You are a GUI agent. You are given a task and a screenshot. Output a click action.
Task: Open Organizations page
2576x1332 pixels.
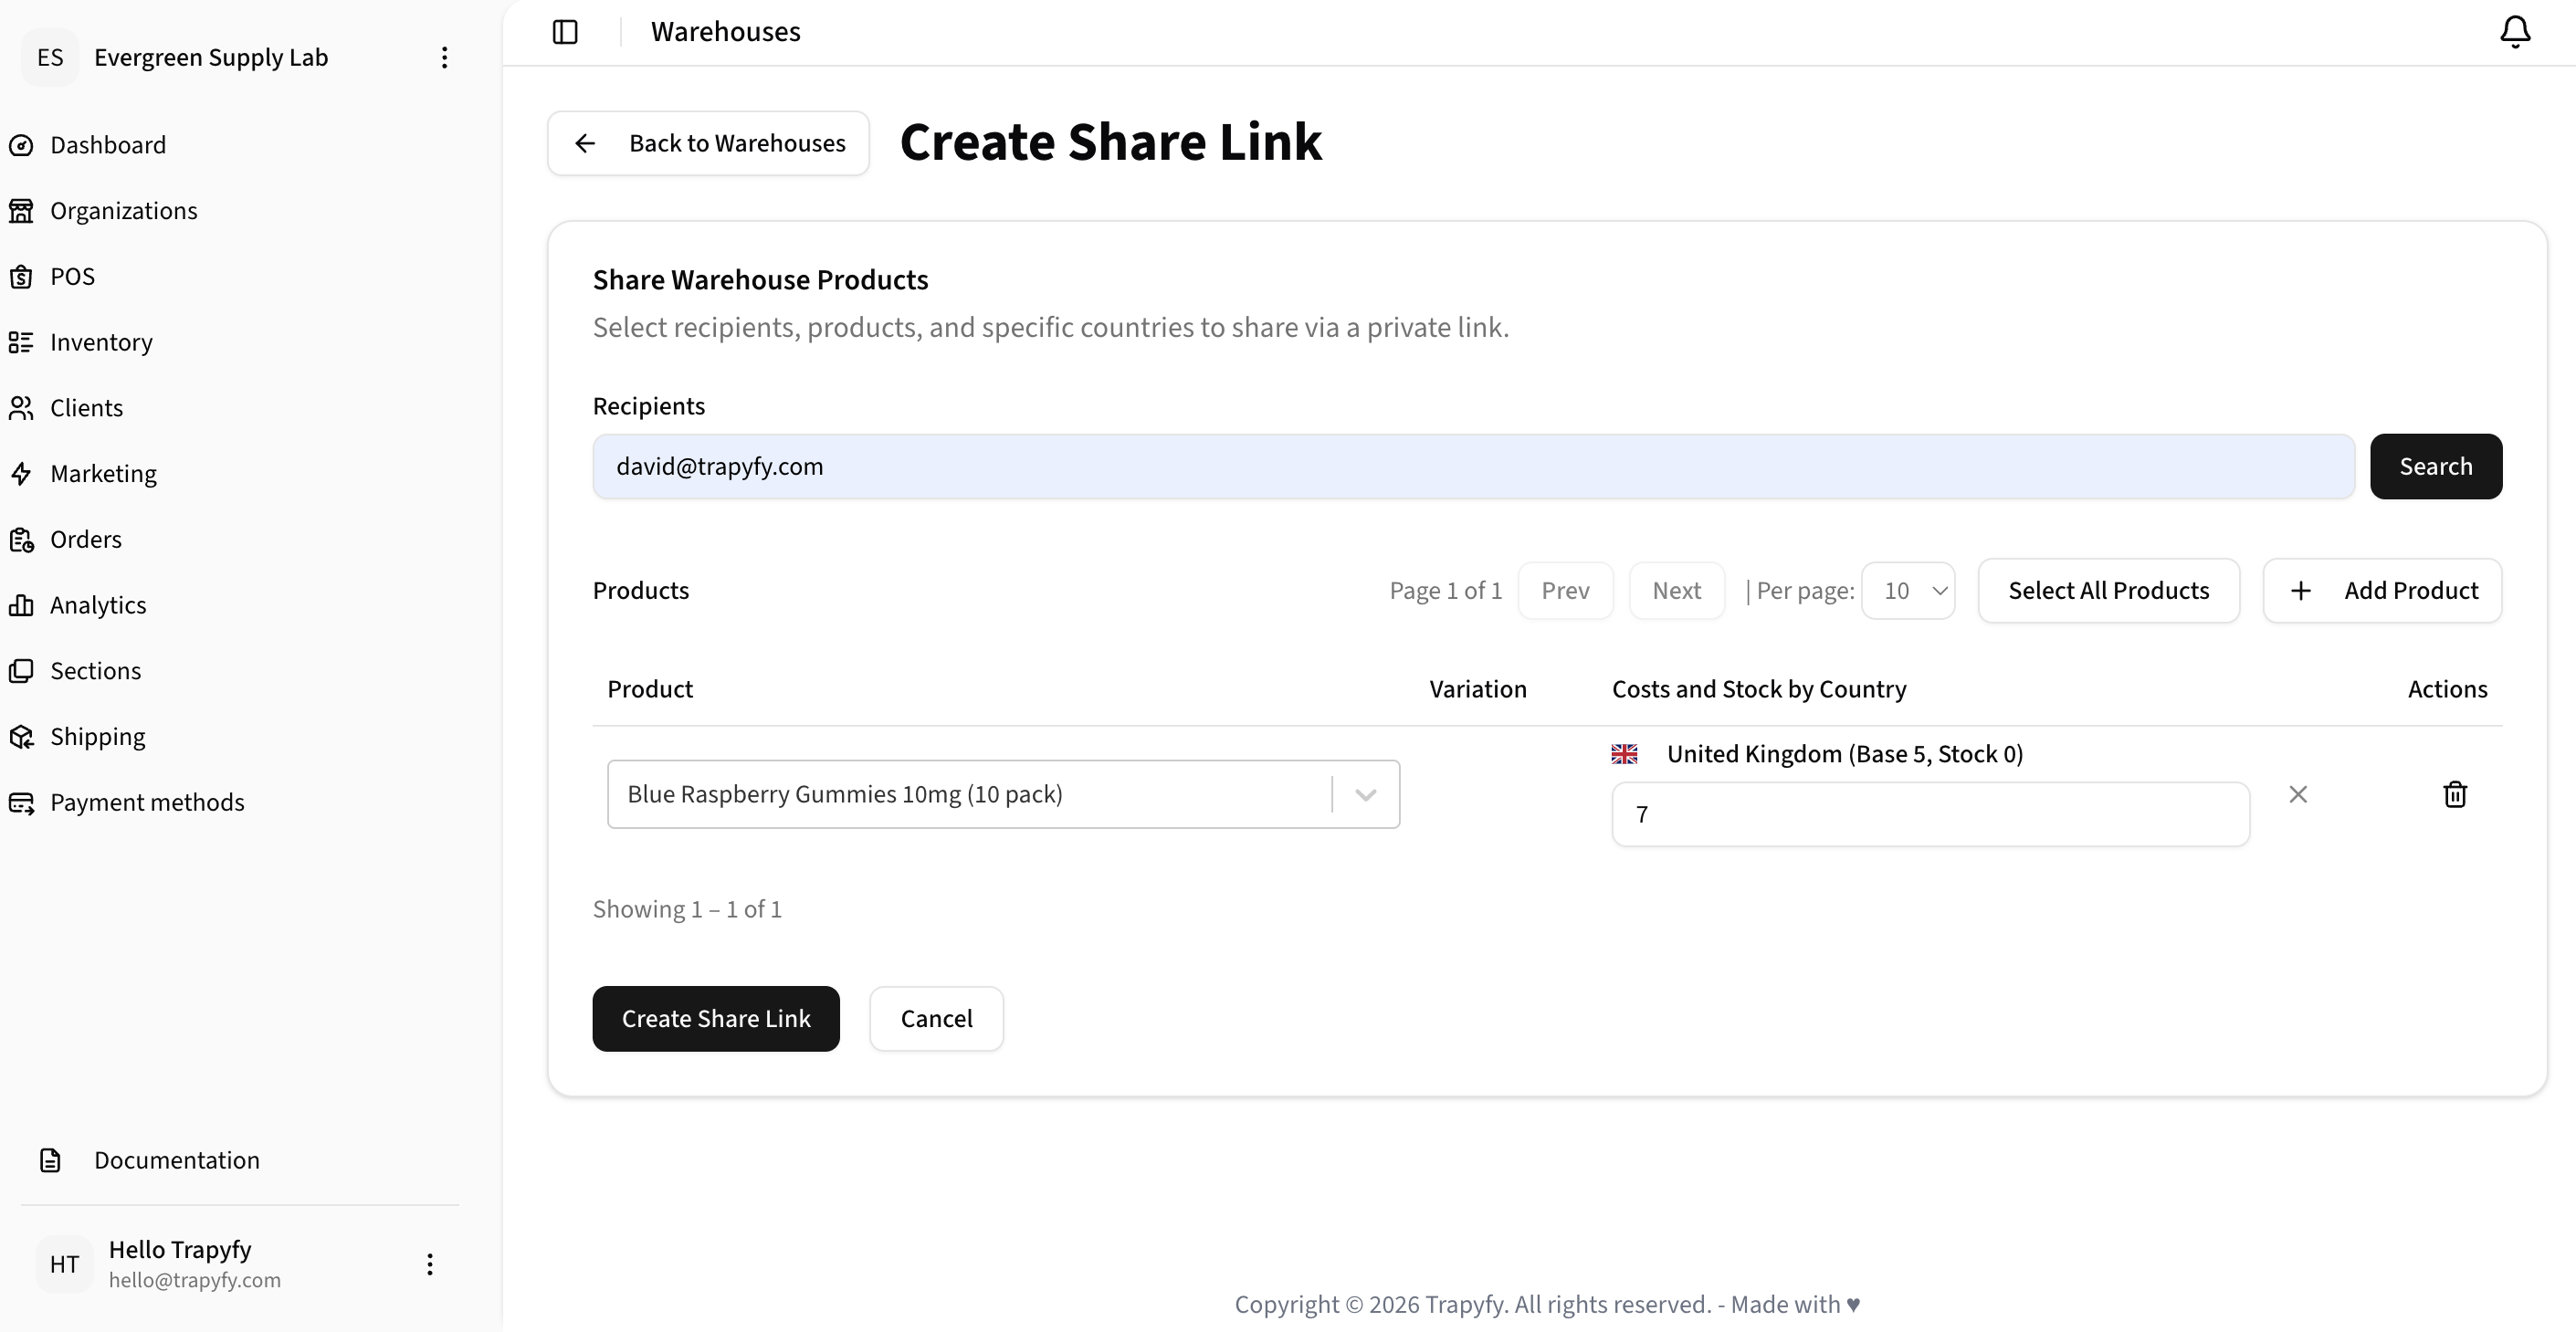click(x=124, y=211)
